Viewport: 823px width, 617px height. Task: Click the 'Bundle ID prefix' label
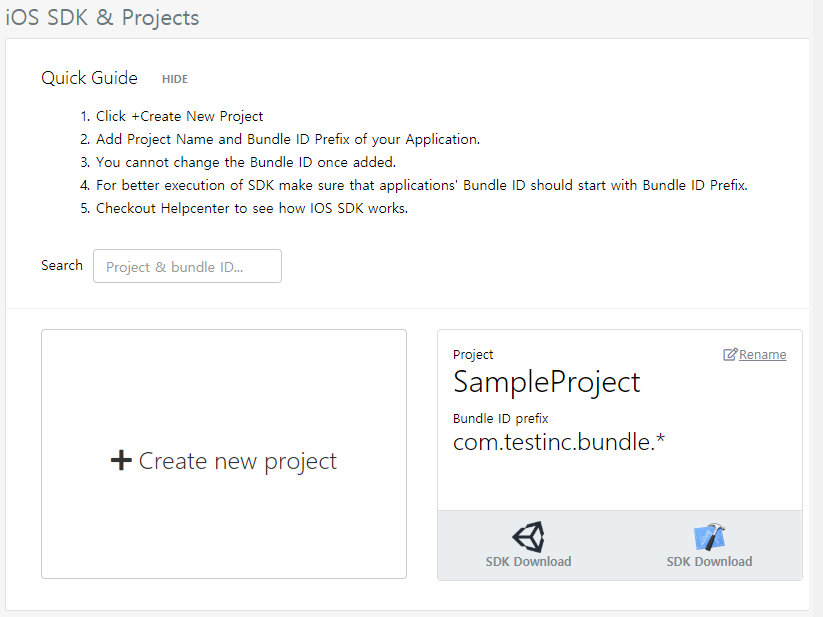[x=500, y=419]
